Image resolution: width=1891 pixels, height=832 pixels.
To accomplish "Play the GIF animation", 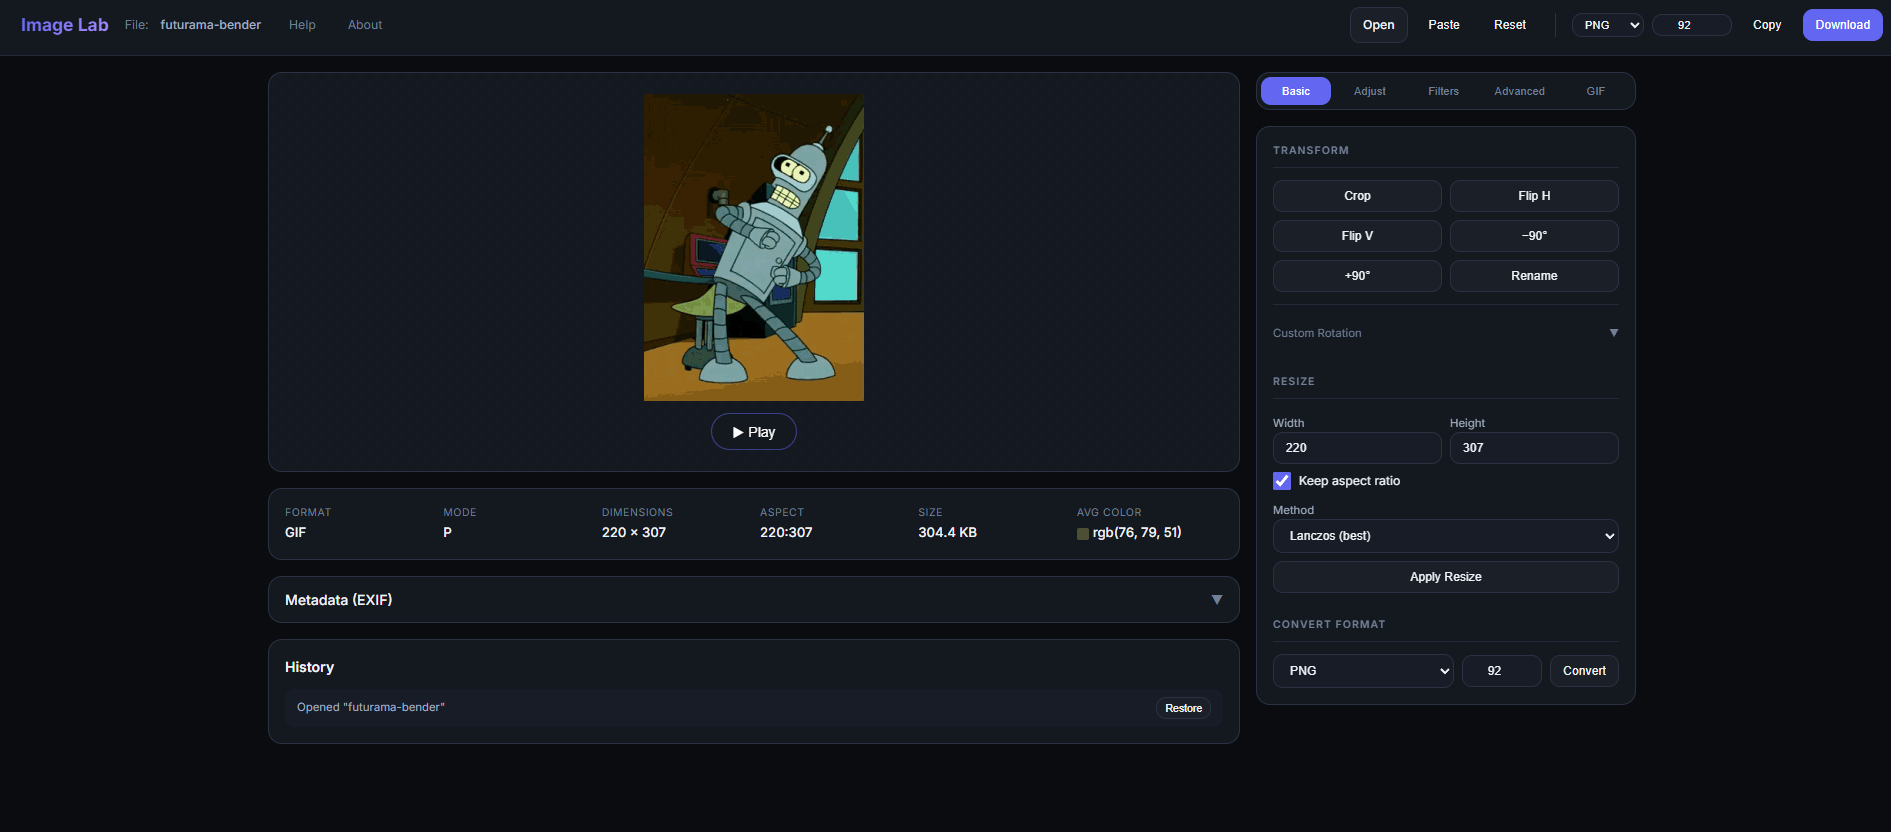I will coord(753,432).
